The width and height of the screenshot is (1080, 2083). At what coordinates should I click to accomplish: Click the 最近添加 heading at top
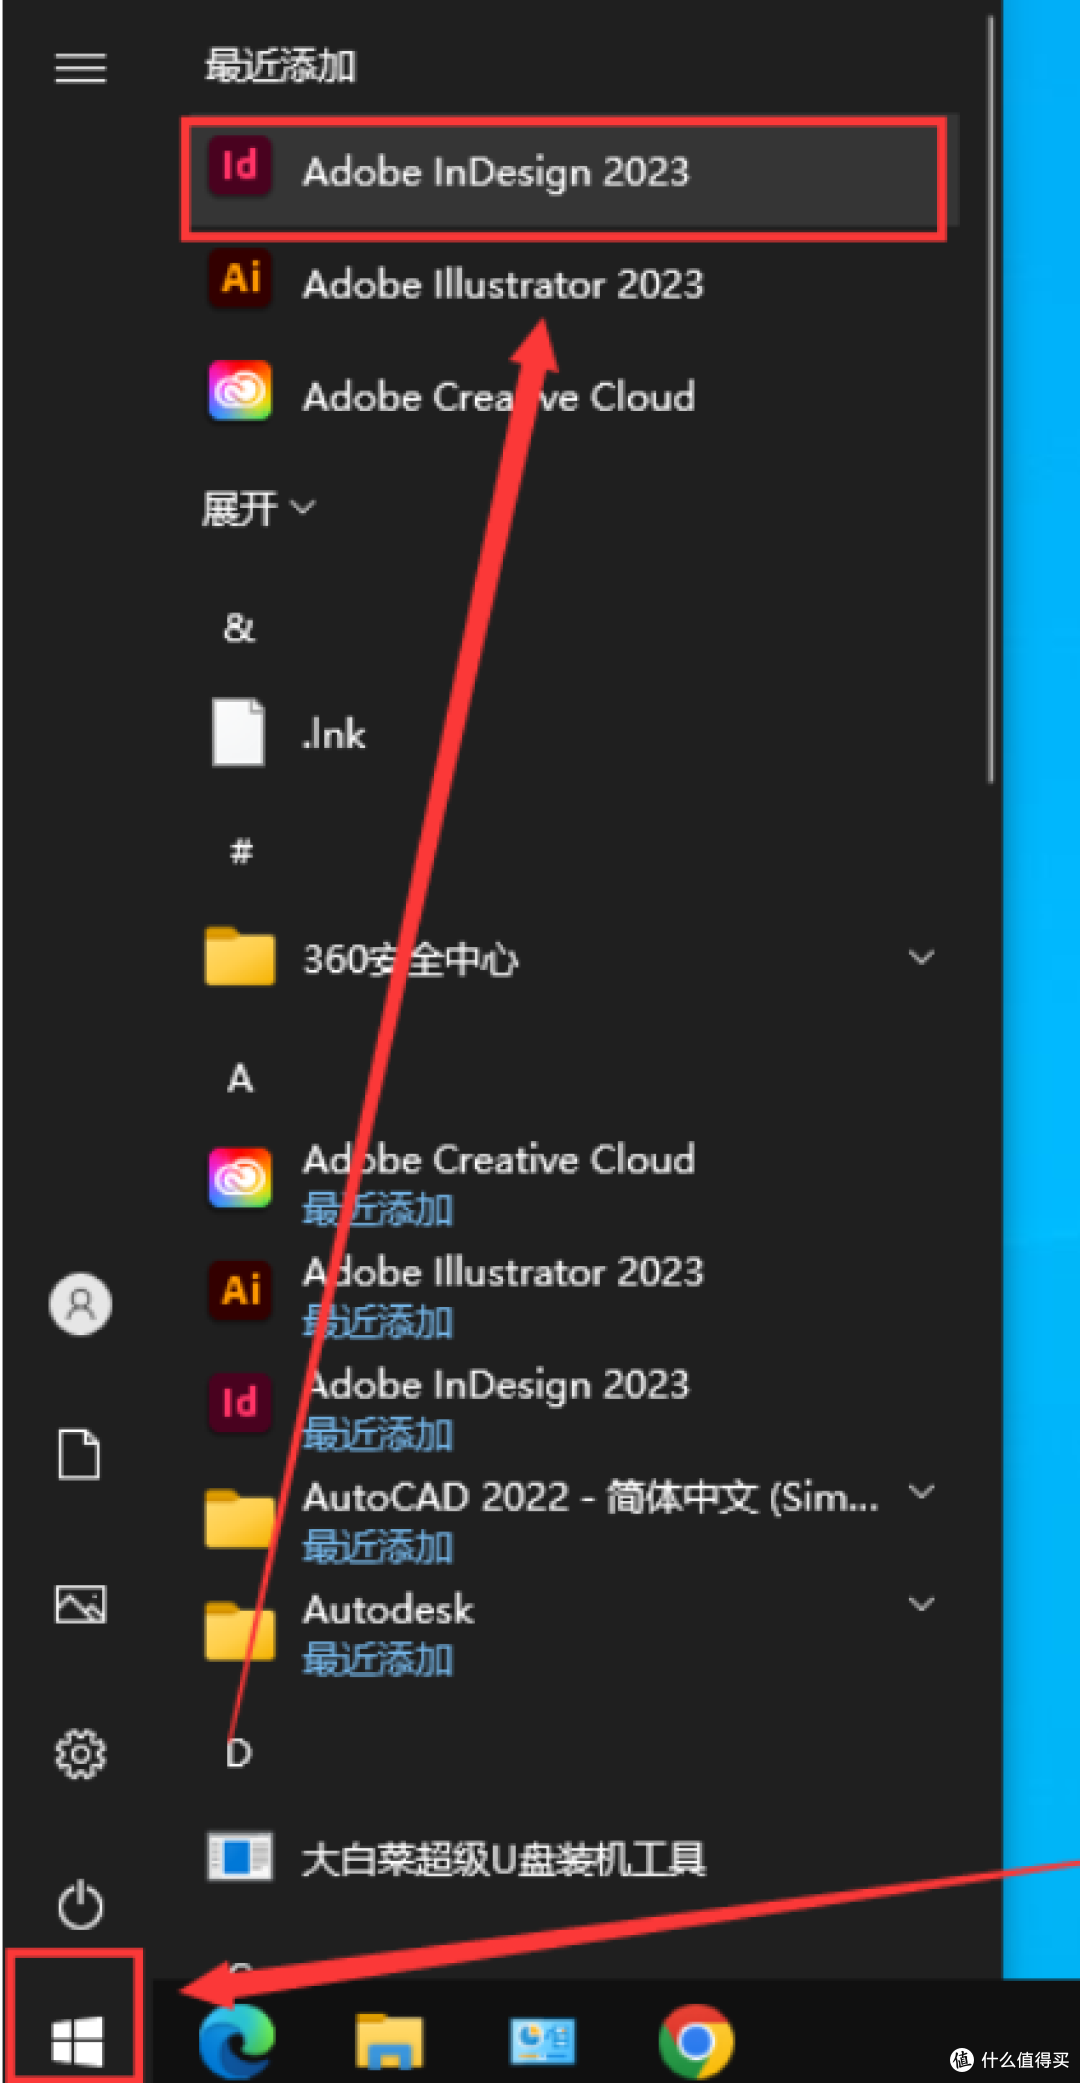click(x=281, y=66)
